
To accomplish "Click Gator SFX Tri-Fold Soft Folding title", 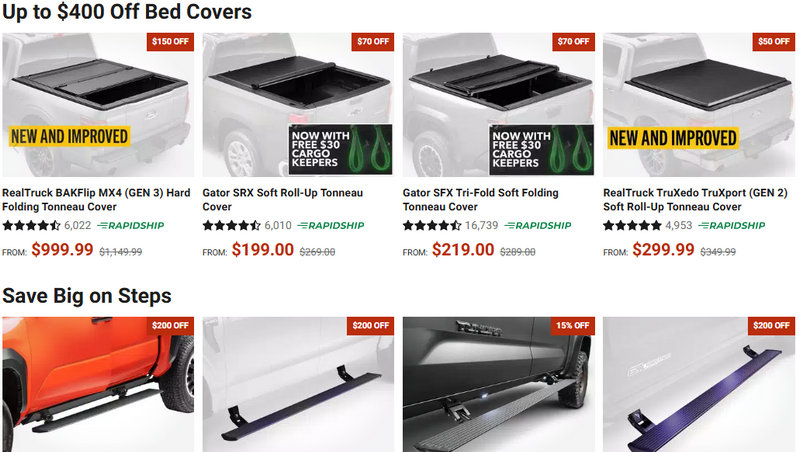I will coord(481,199).
